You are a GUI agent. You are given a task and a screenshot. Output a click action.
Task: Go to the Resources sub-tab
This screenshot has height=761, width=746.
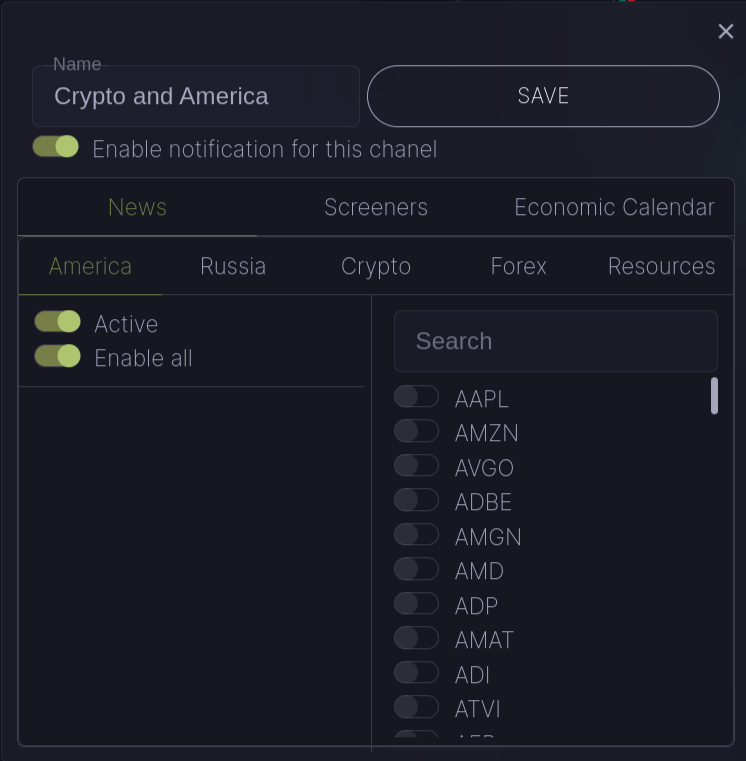point(661,266)
